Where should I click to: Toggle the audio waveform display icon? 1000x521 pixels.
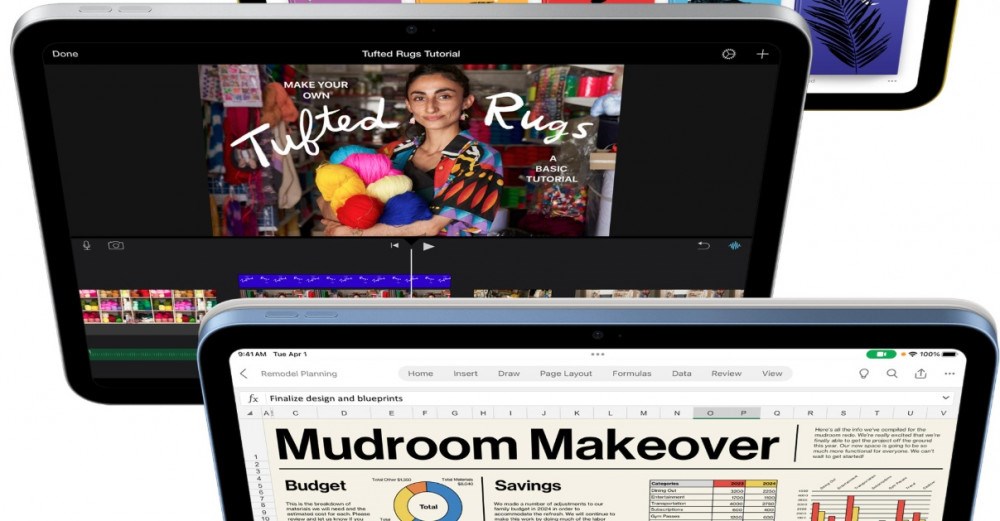[x=735, y=246]
